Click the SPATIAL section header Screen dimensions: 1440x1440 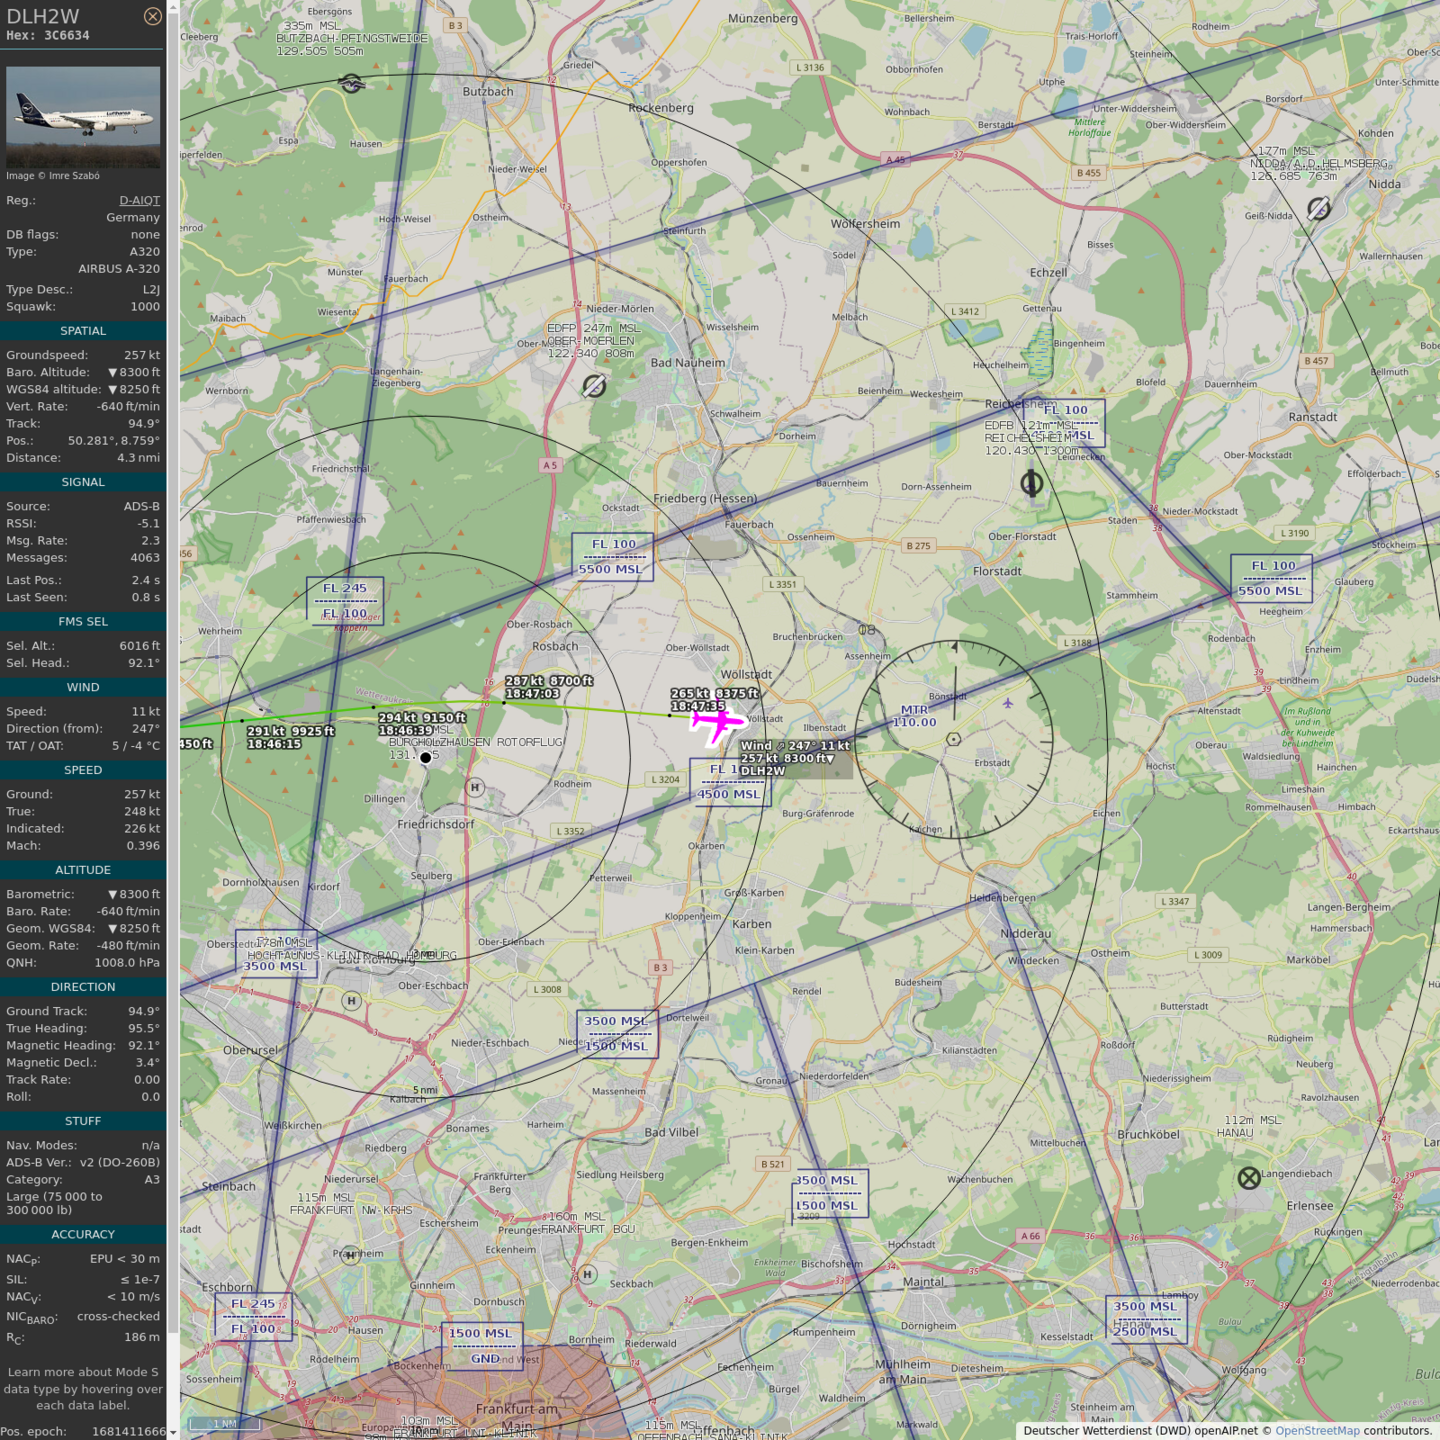click(83, 331)
